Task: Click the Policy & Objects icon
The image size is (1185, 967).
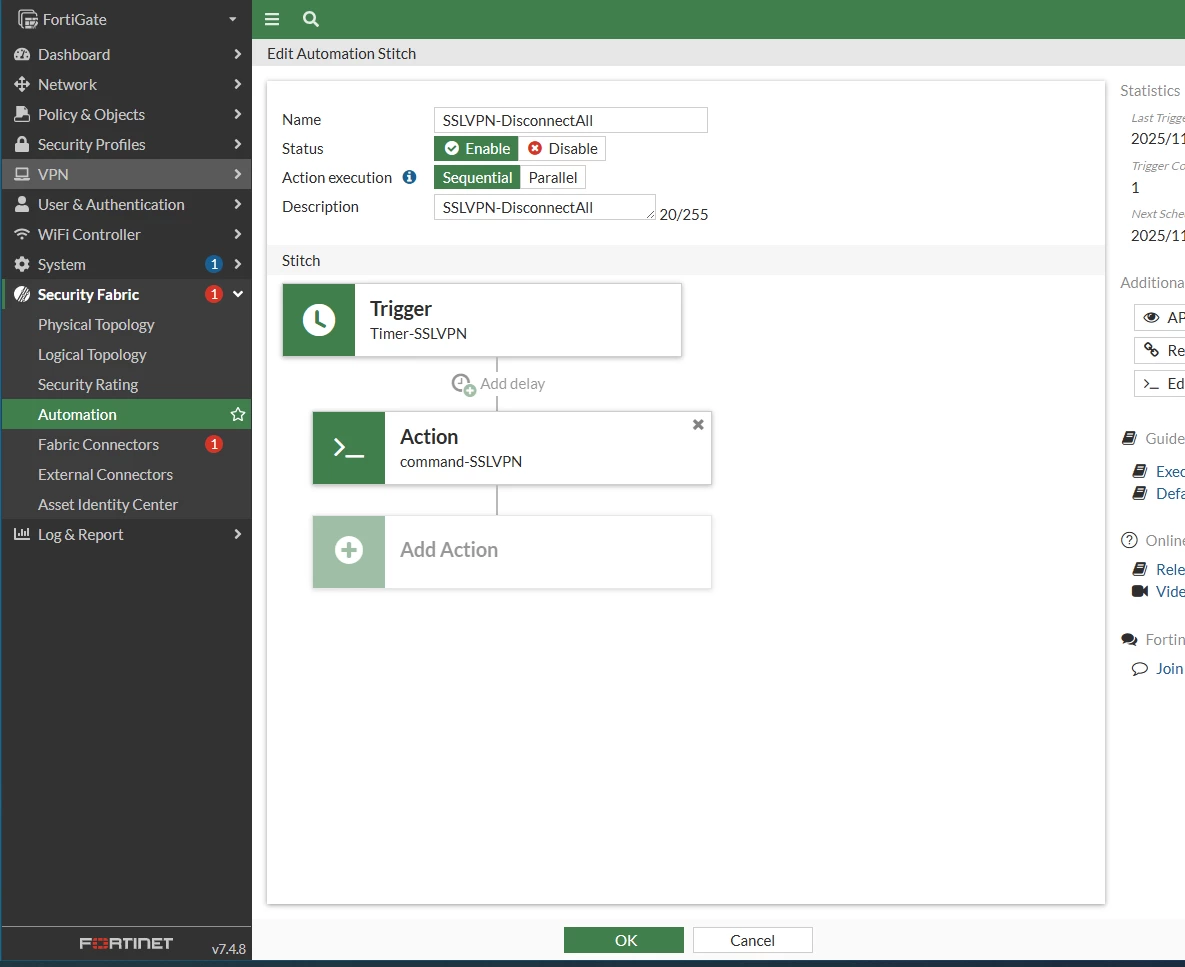Action: click(x=22, y=114)
